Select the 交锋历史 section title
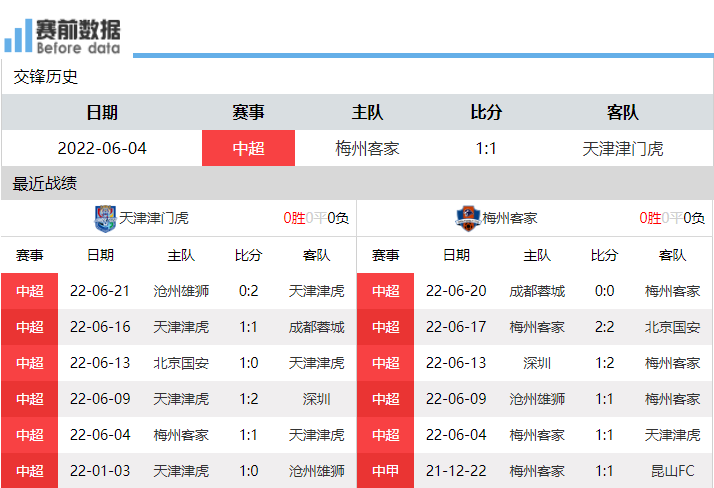Screen dimensions: 714x488 point(46,76)
